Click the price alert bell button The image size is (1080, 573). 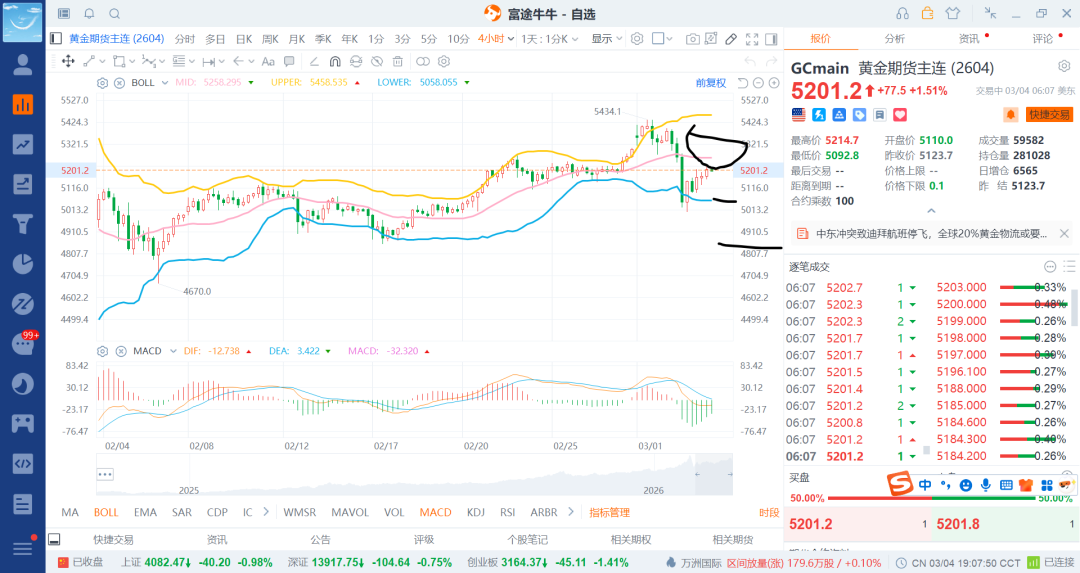pos(1010,115)
